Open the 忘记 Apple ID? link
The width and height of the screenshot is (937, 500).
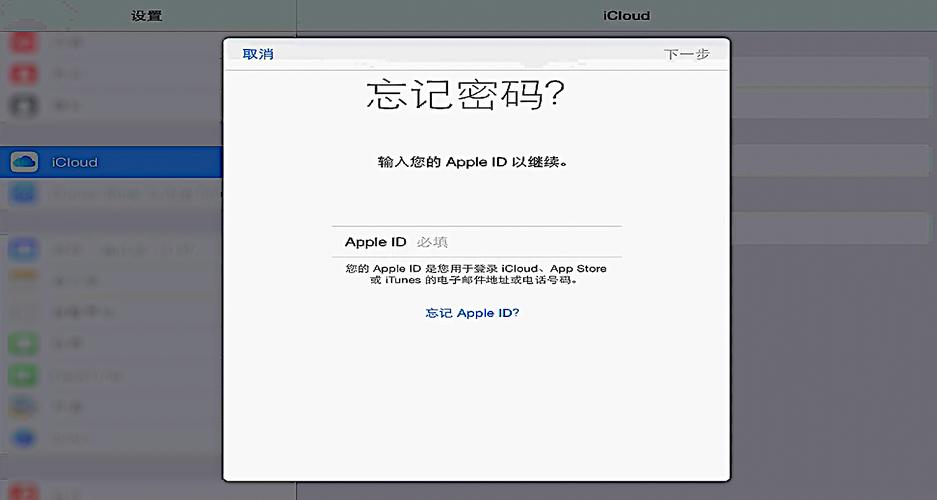point(472,313)
